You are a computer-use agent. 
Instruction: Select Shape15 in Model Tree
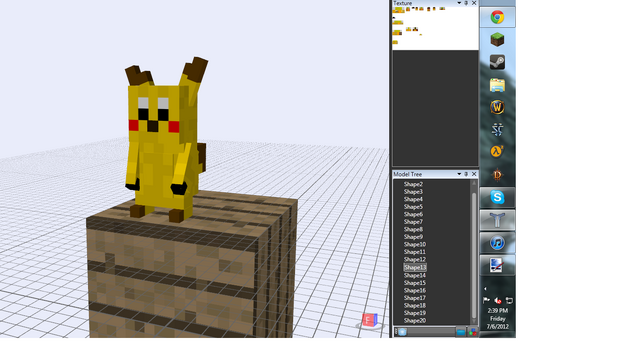pos(415,283)
